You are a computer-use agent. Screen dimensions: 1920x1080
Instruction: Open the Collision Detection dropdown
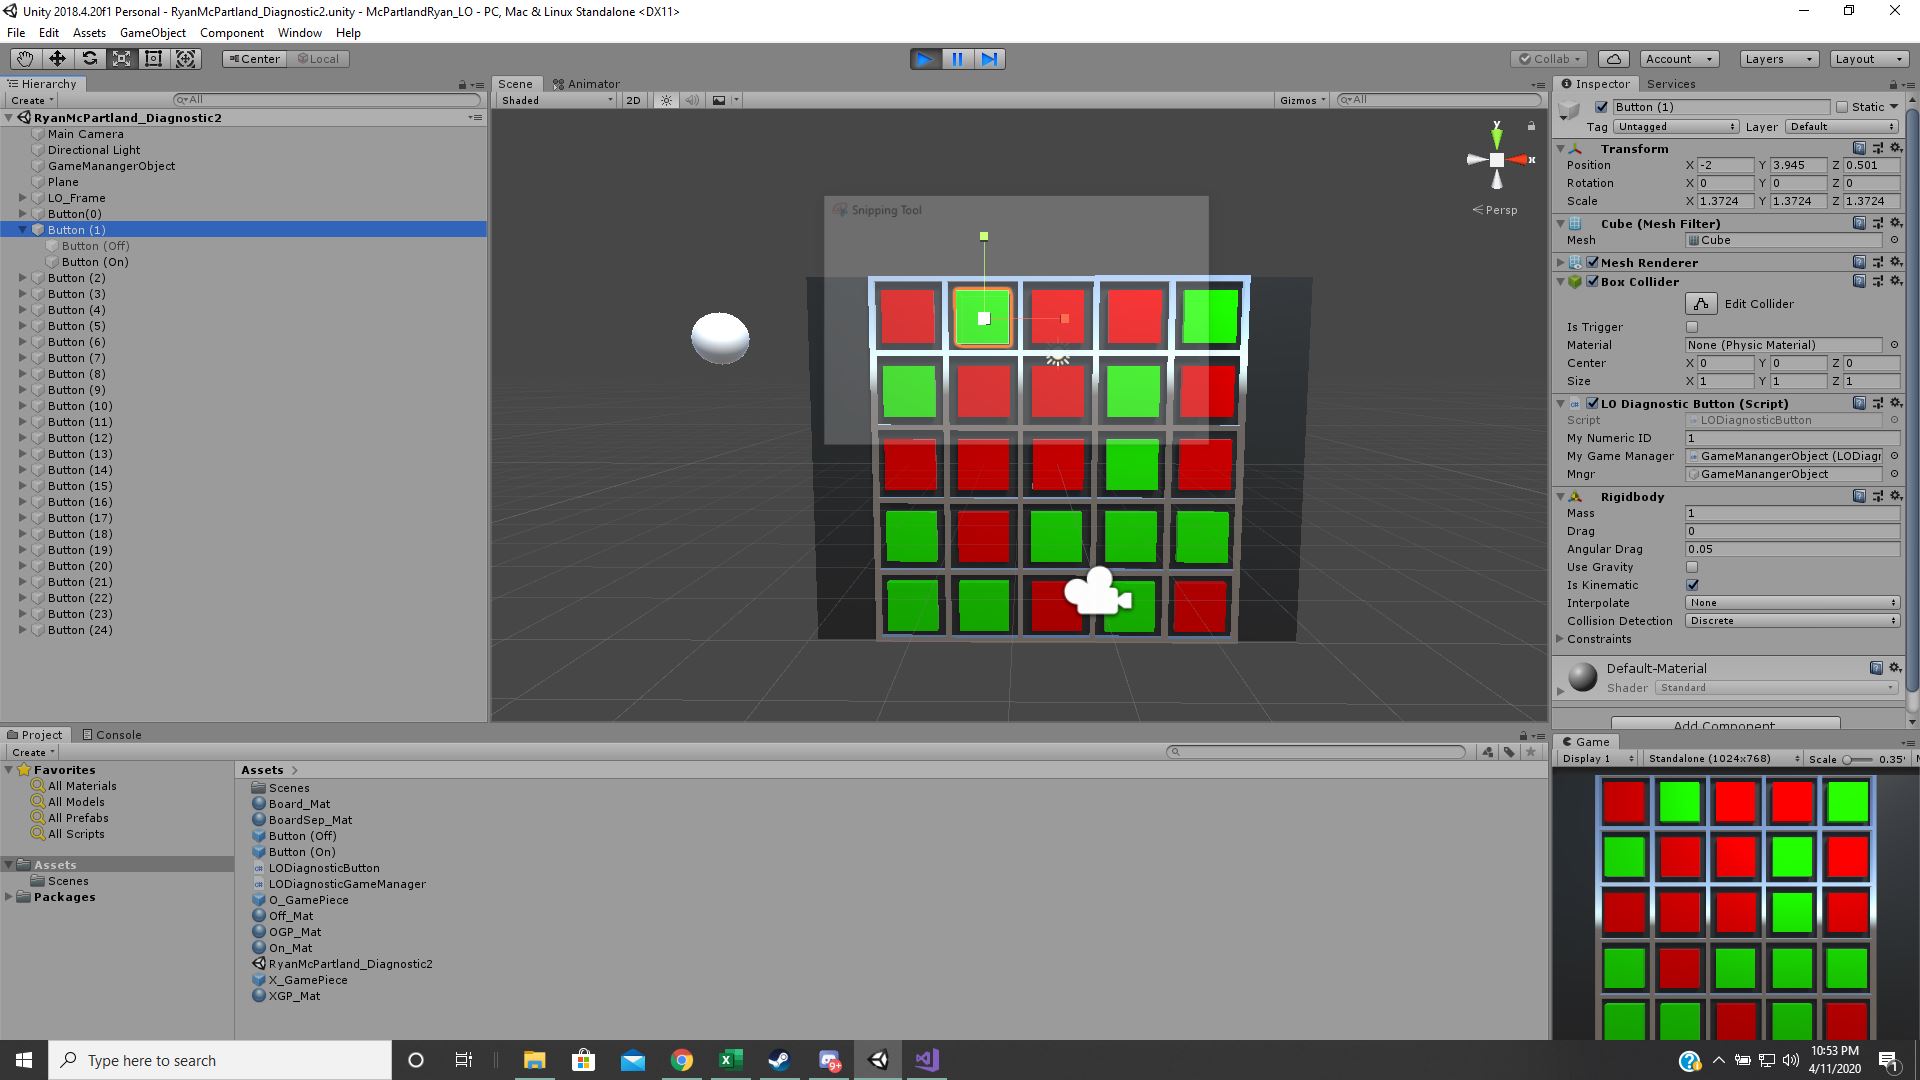tap(1792, 621)
